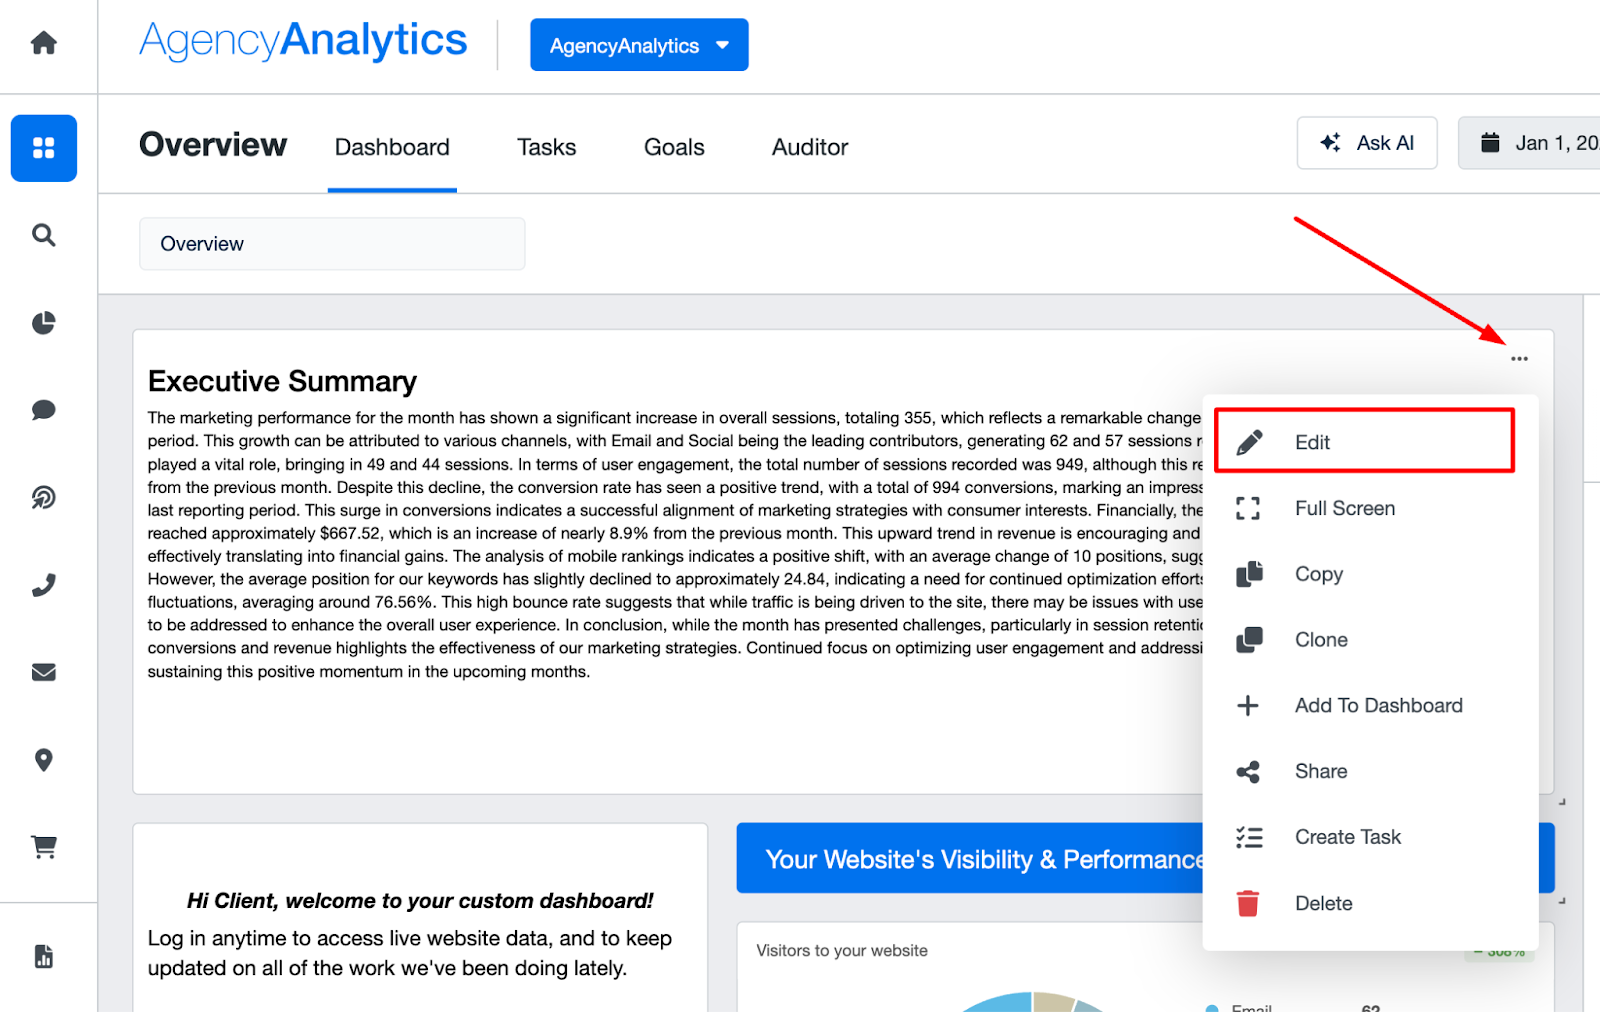Open the map pin location icon
The width and height of the screenshot is (1600, 1012).
pos(44,760)
